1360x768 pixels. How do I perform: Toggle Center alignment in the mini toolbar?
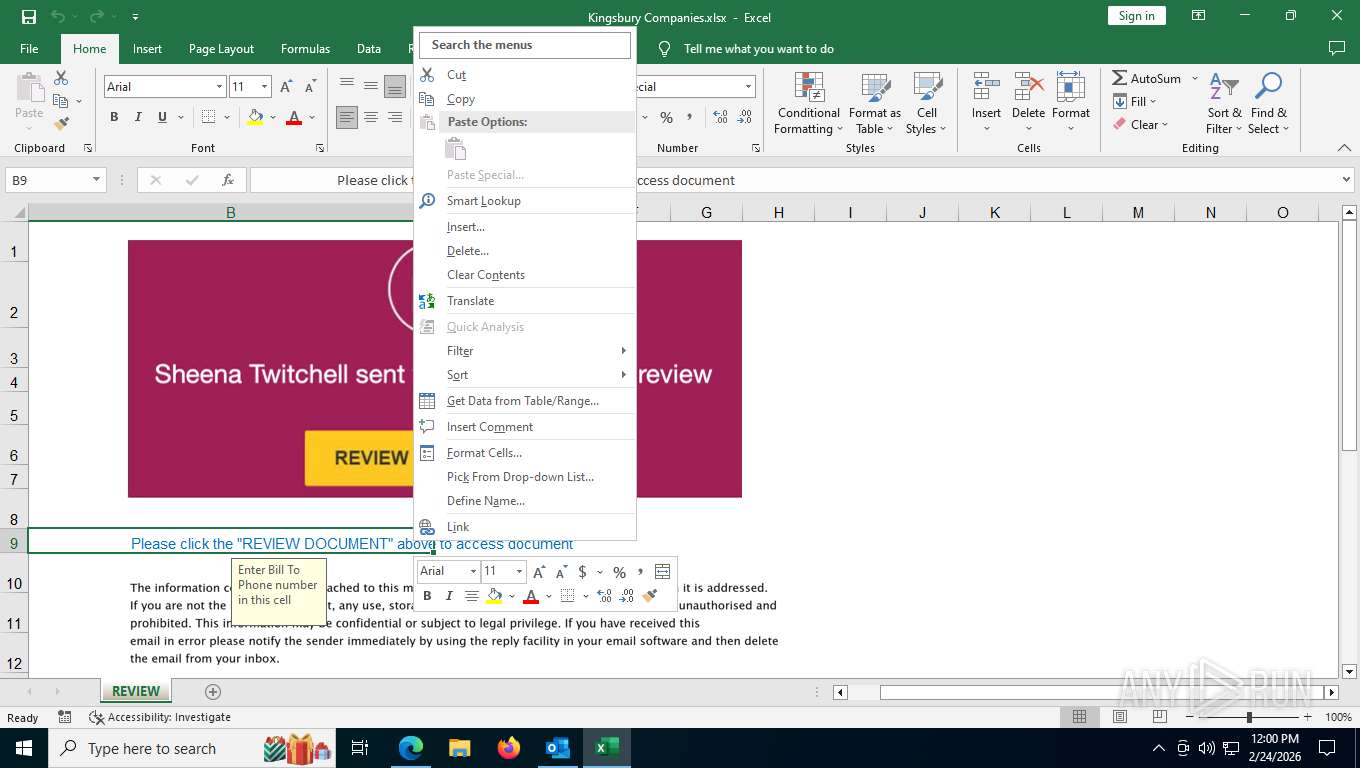point(471,596)
